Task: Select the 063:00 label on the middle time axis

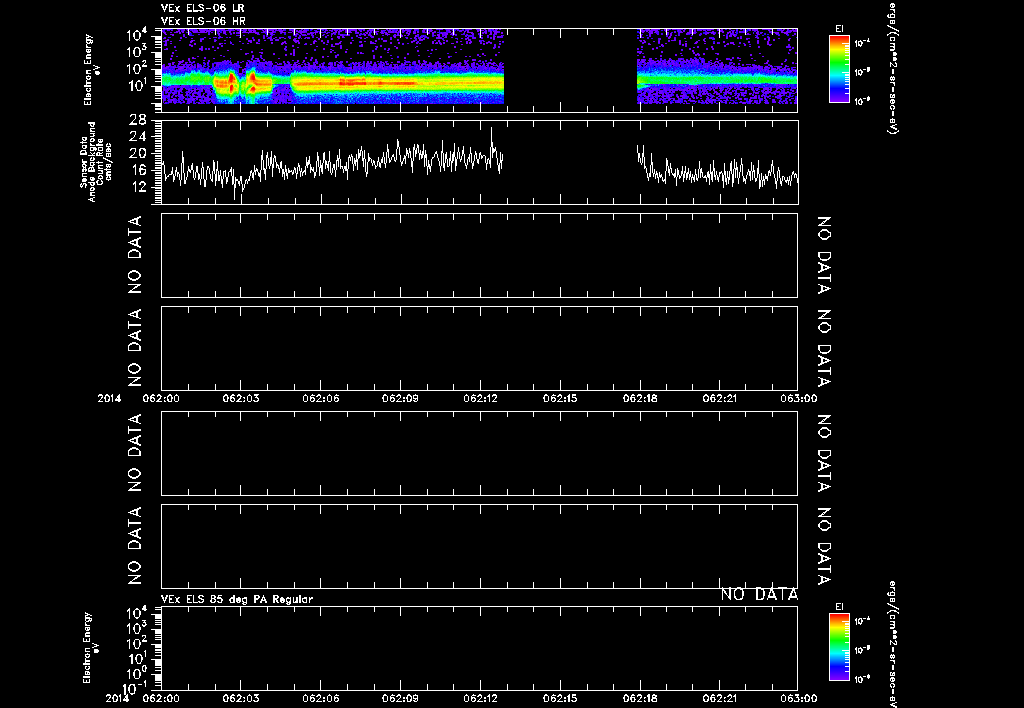Action: [797, 398]
